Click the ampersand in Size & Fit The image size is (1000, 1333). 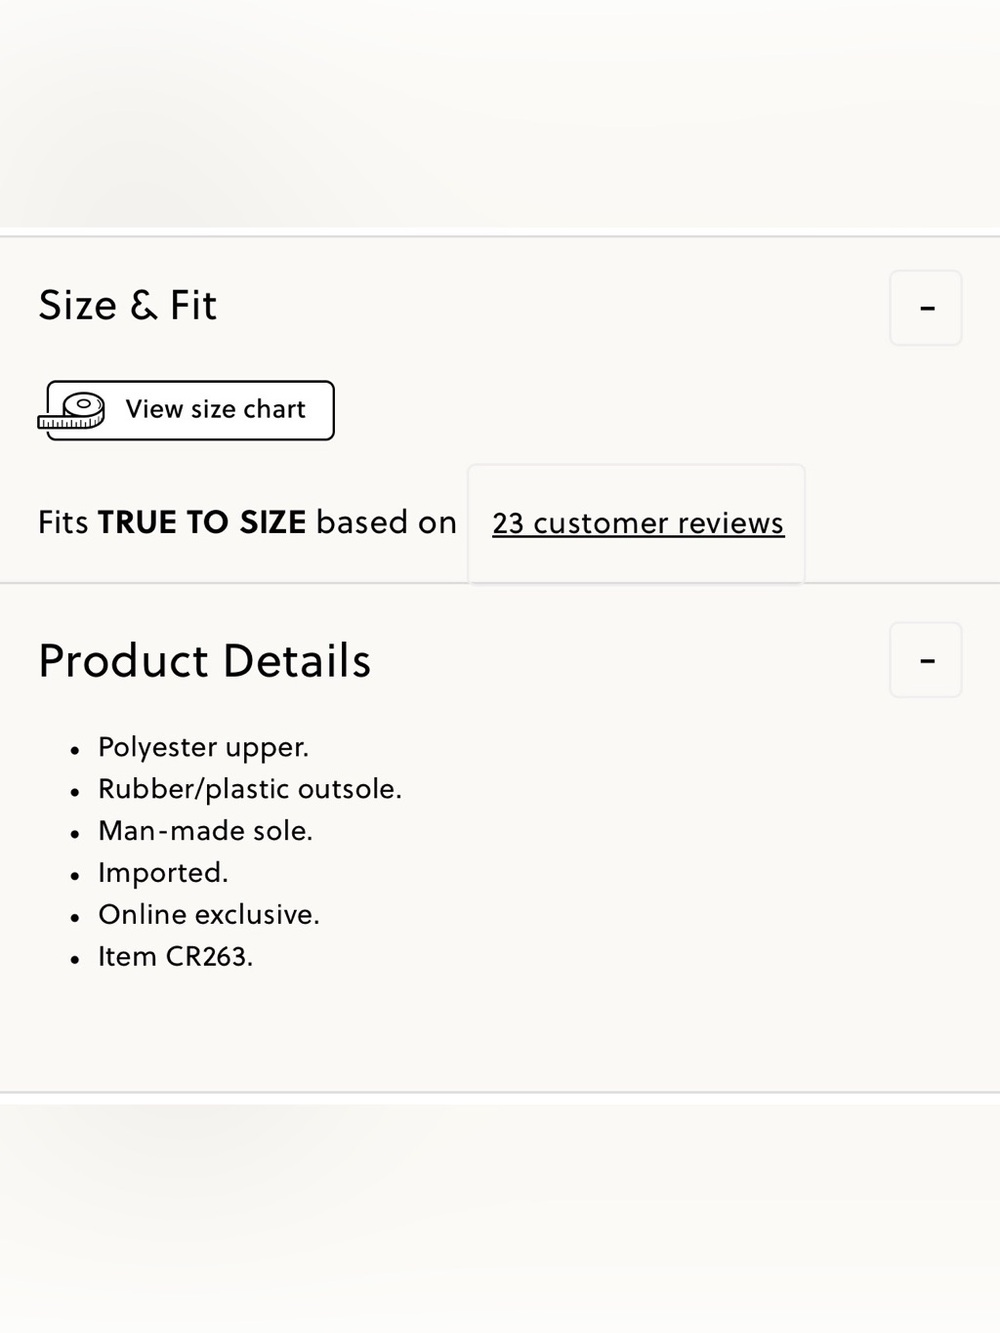(144, 305)
